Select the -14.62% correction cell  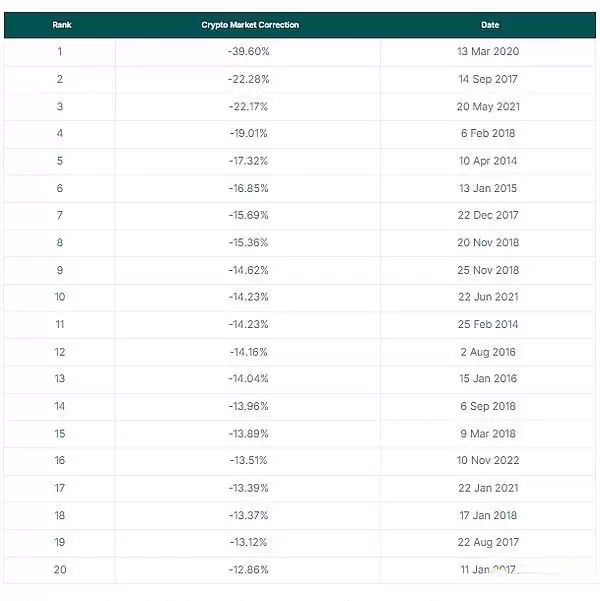click(x=248, y=270)
